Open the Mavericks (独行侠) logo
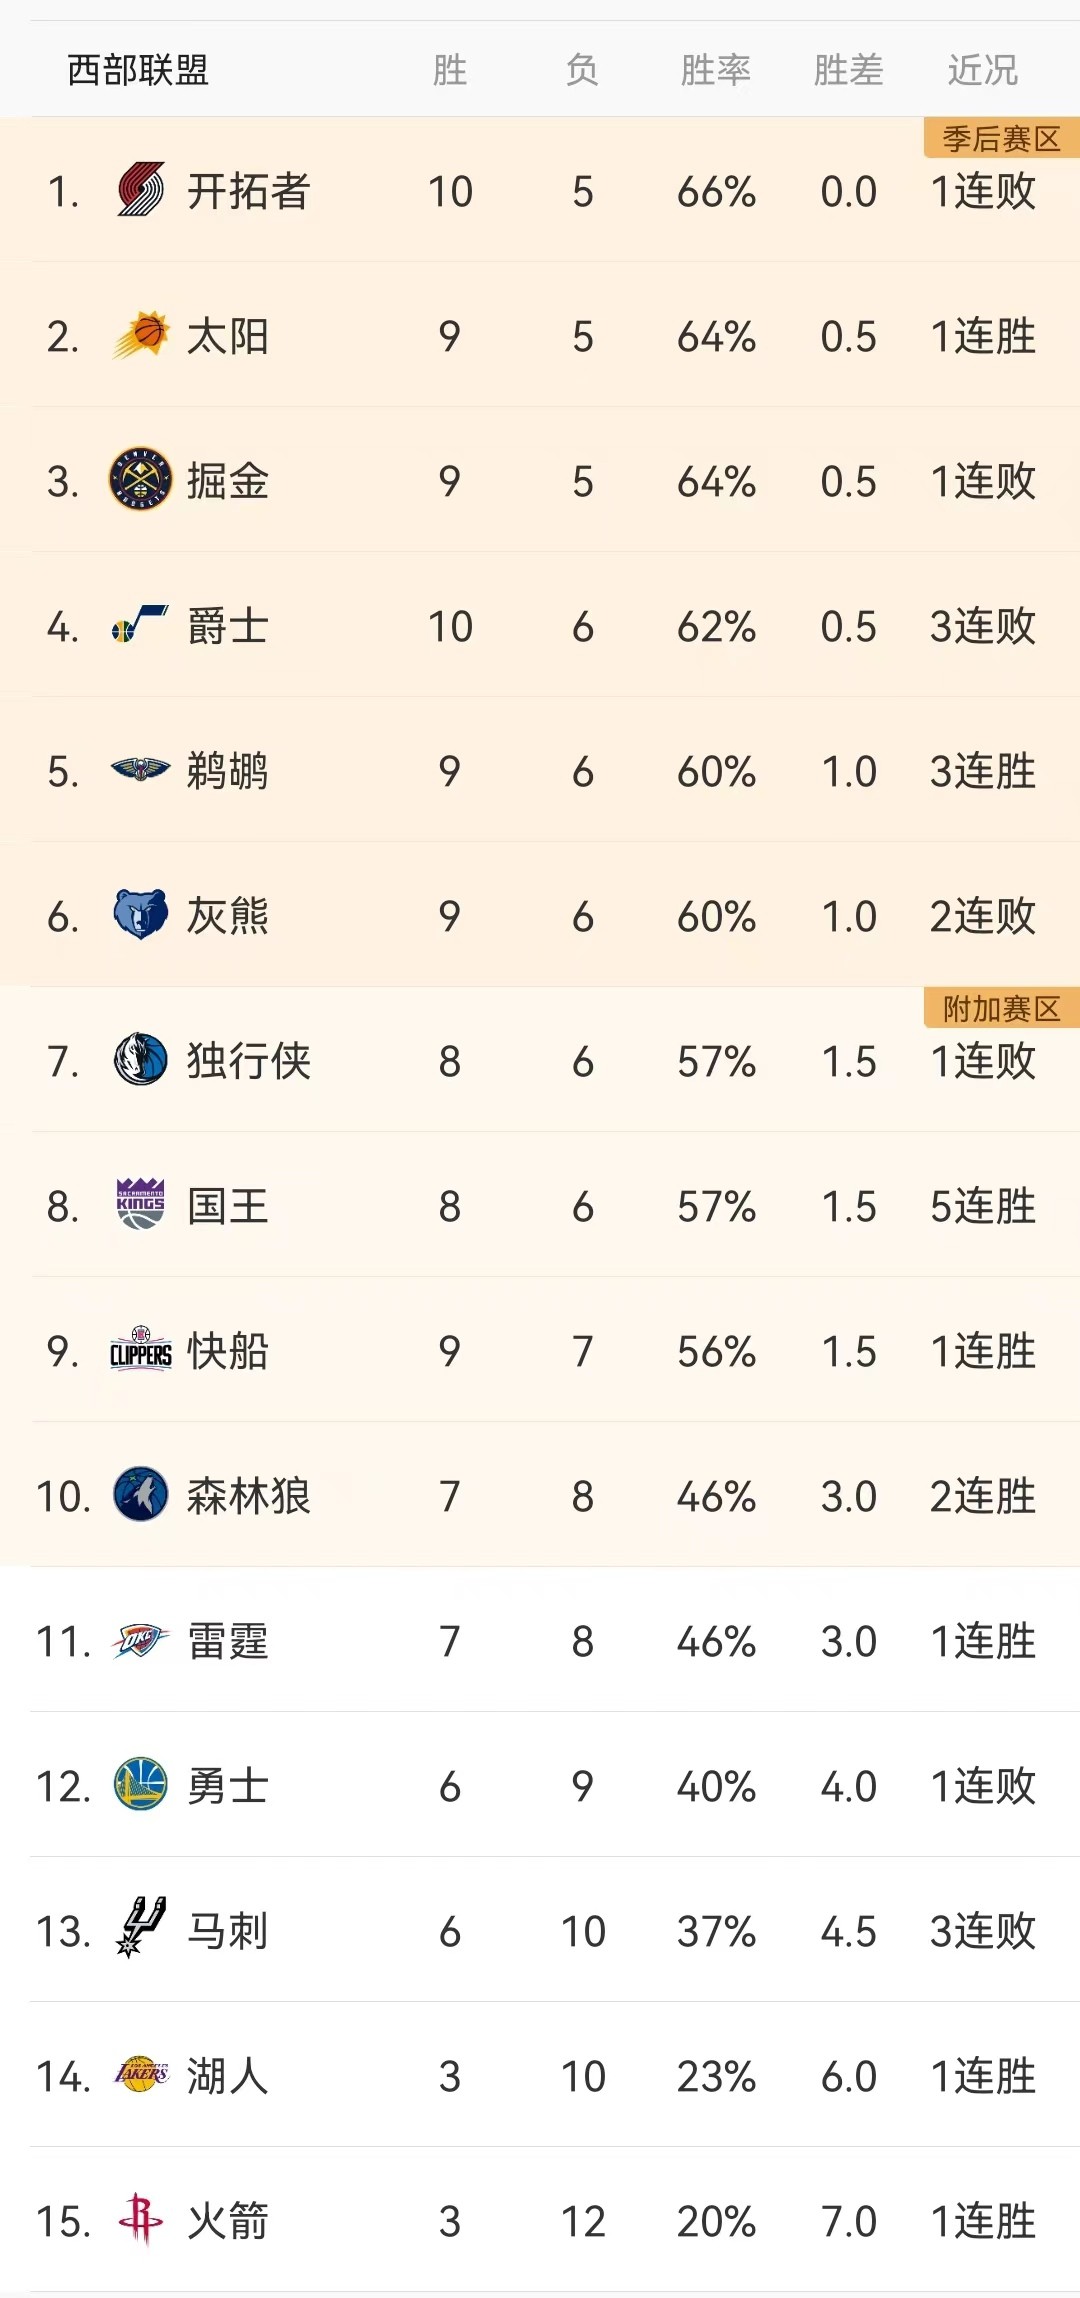This screenshot has width=1080, height=2298. 140,1060
